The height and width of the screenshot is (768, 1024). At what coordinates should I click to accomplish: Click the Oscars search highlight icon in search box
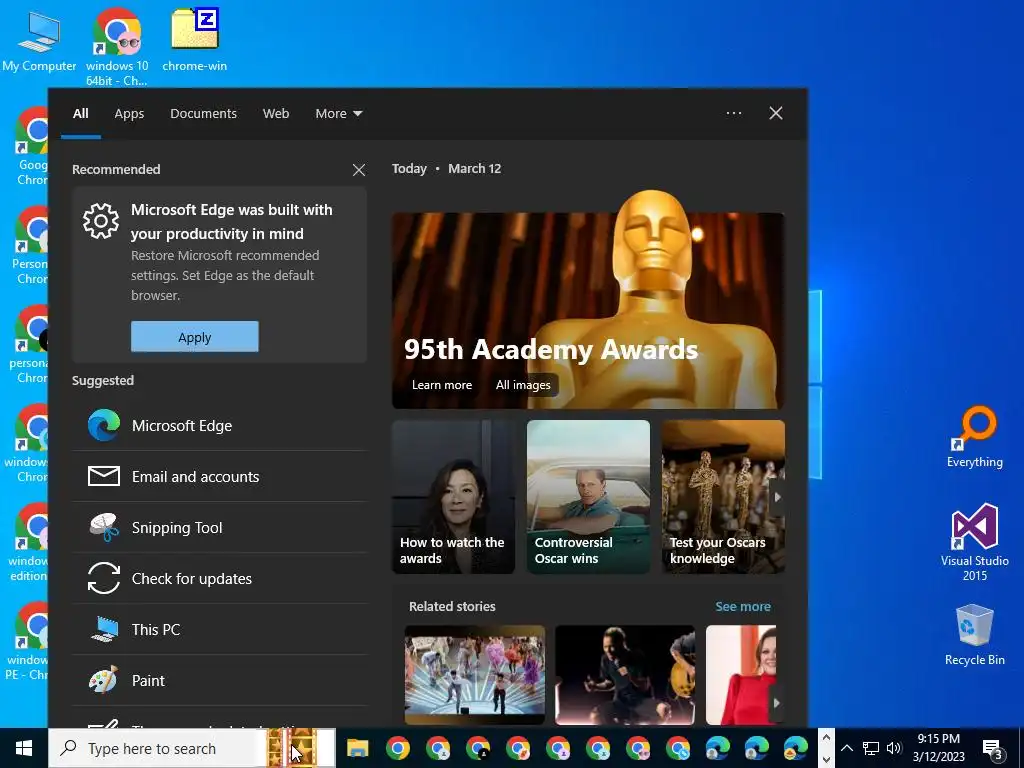click(x=293, y=748)
